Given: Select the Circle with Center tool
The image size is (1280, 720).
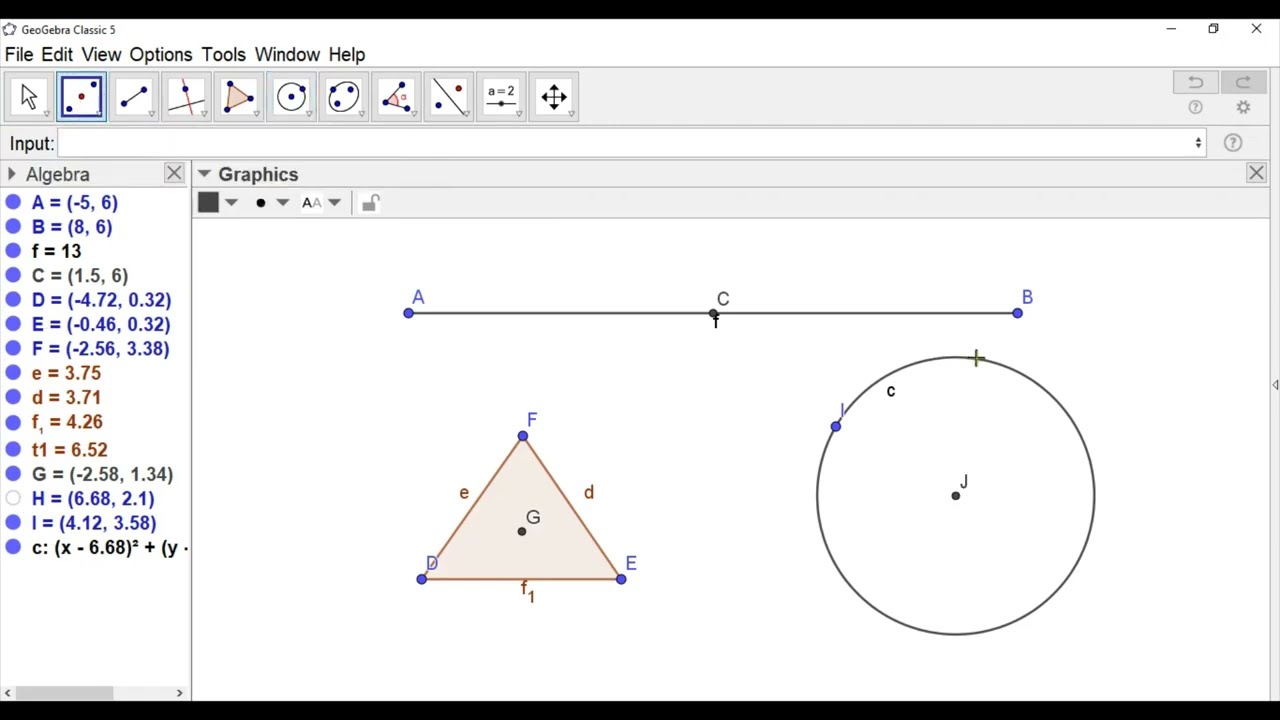Looking at the screenshot, I should (291, 97).
